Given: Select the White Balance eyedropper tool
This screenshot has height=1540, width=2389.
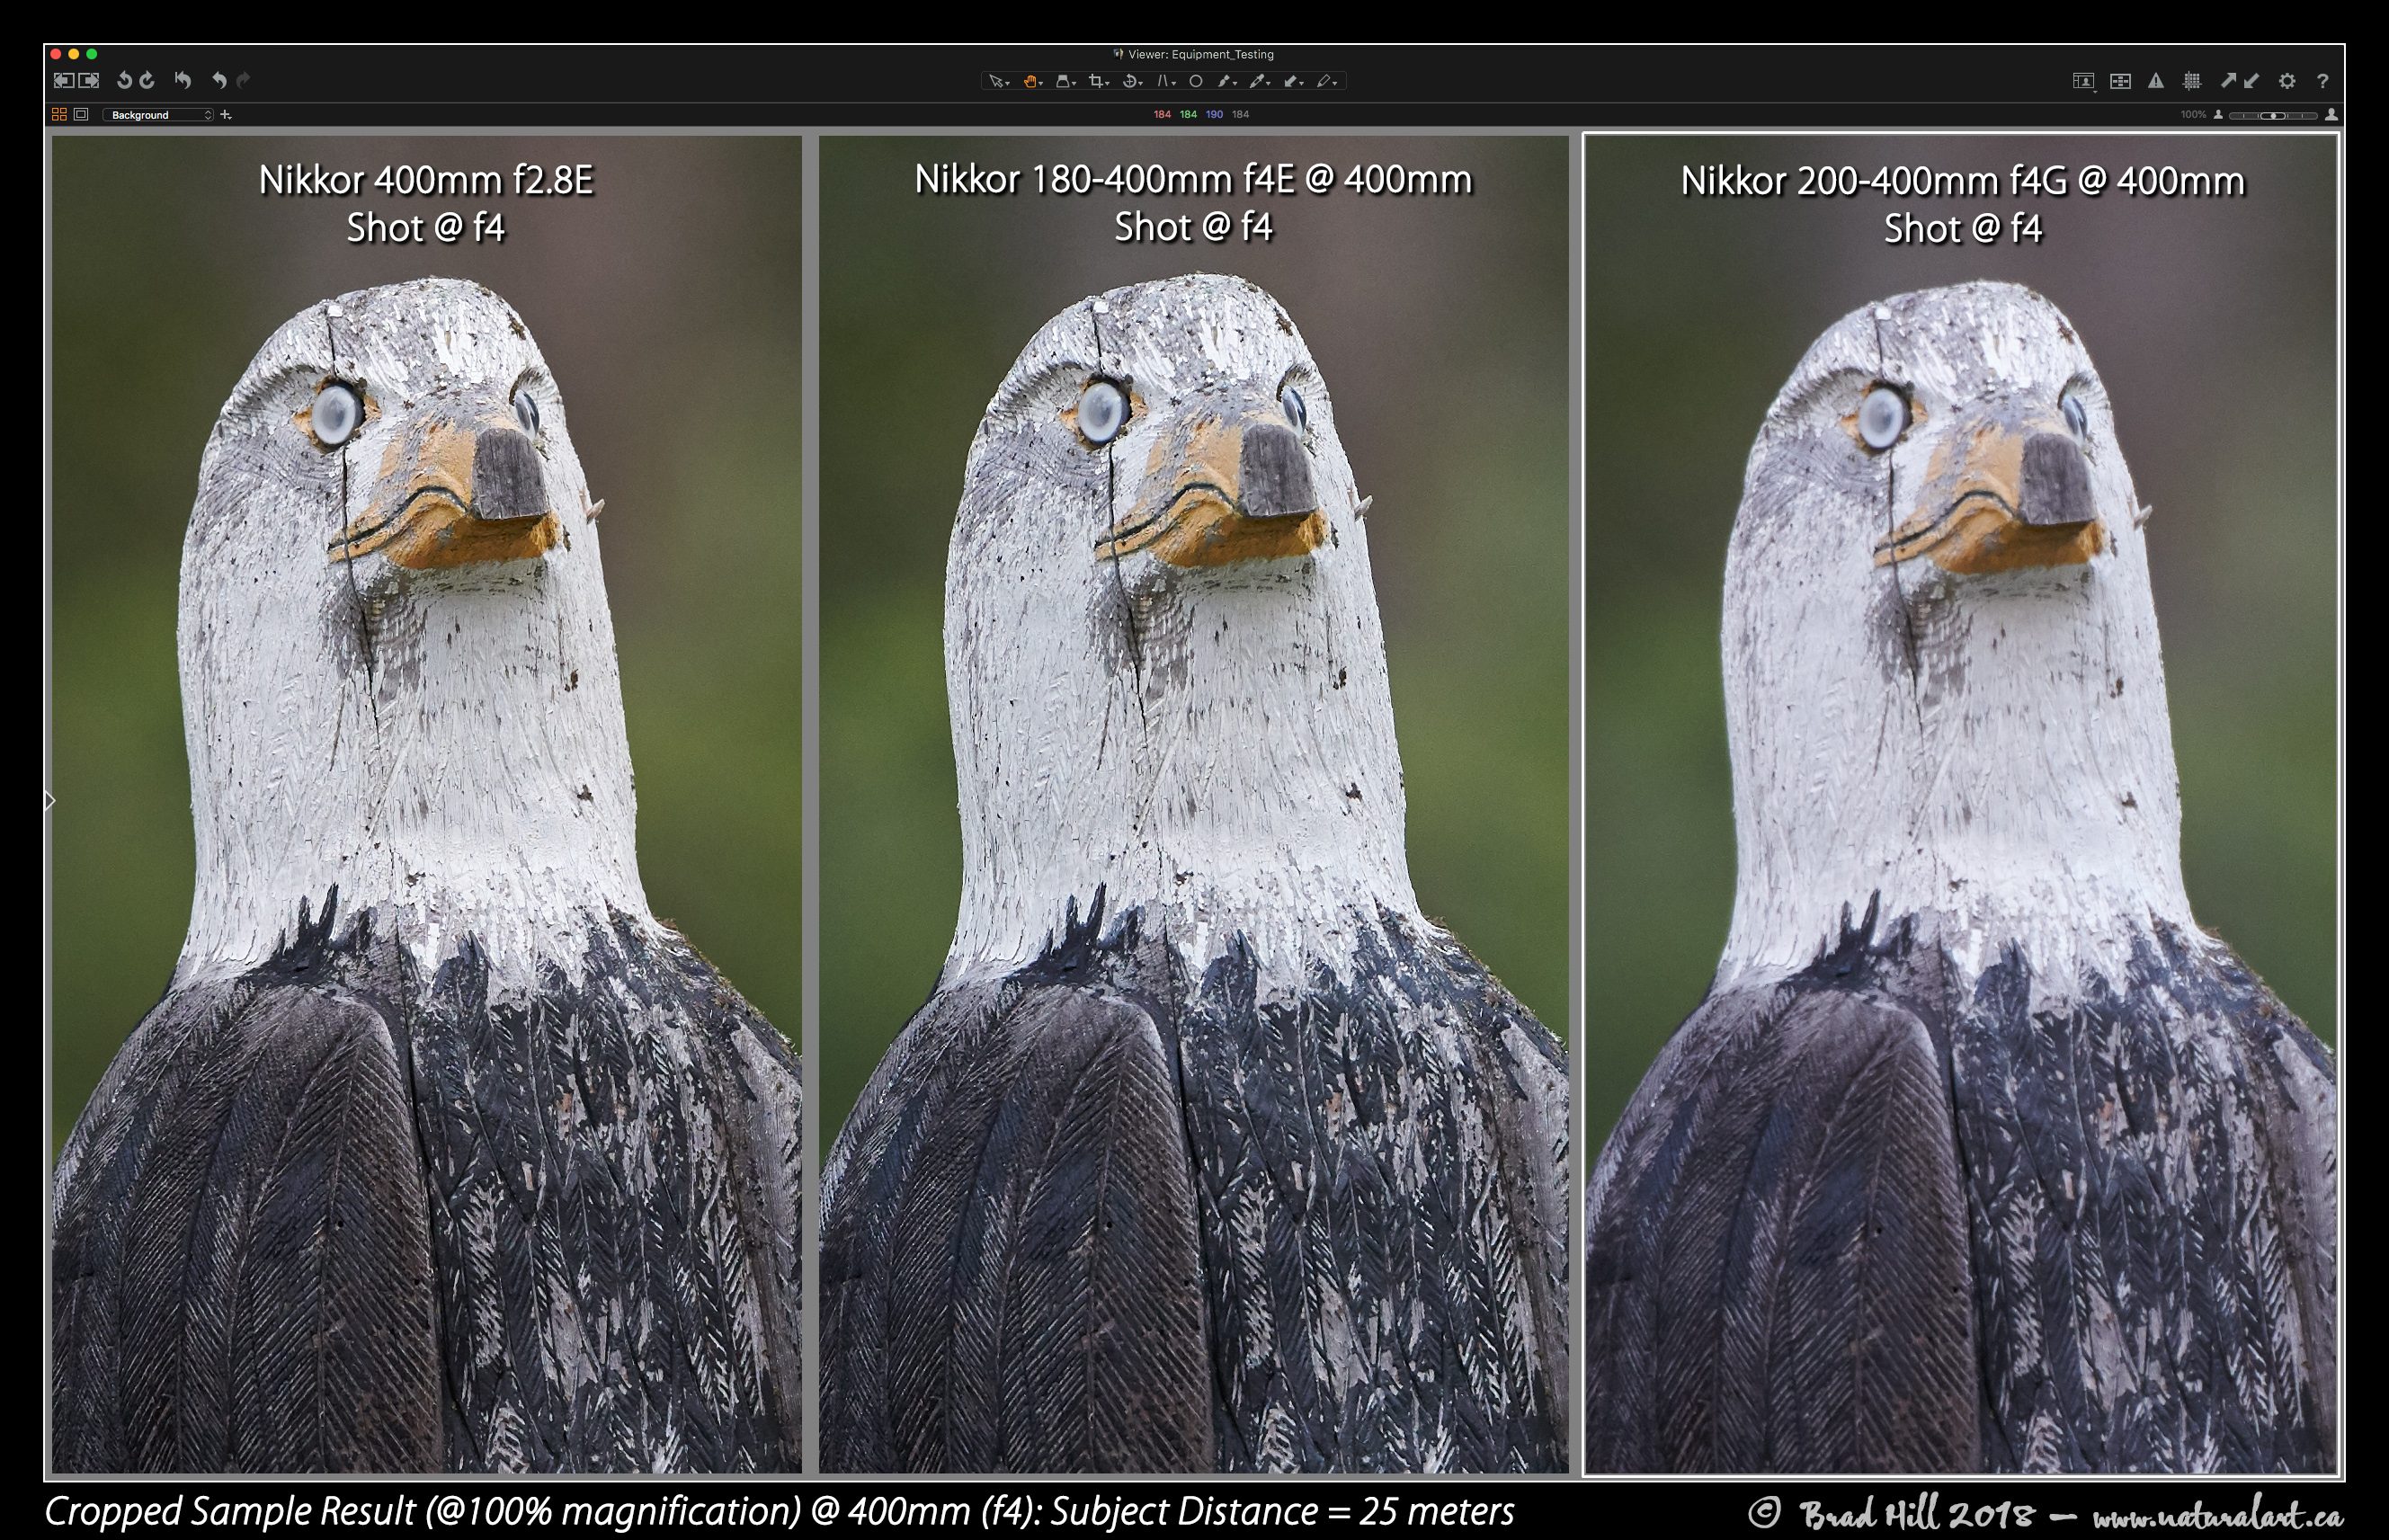Looking at the screenshot, I should click(1257, 82).
